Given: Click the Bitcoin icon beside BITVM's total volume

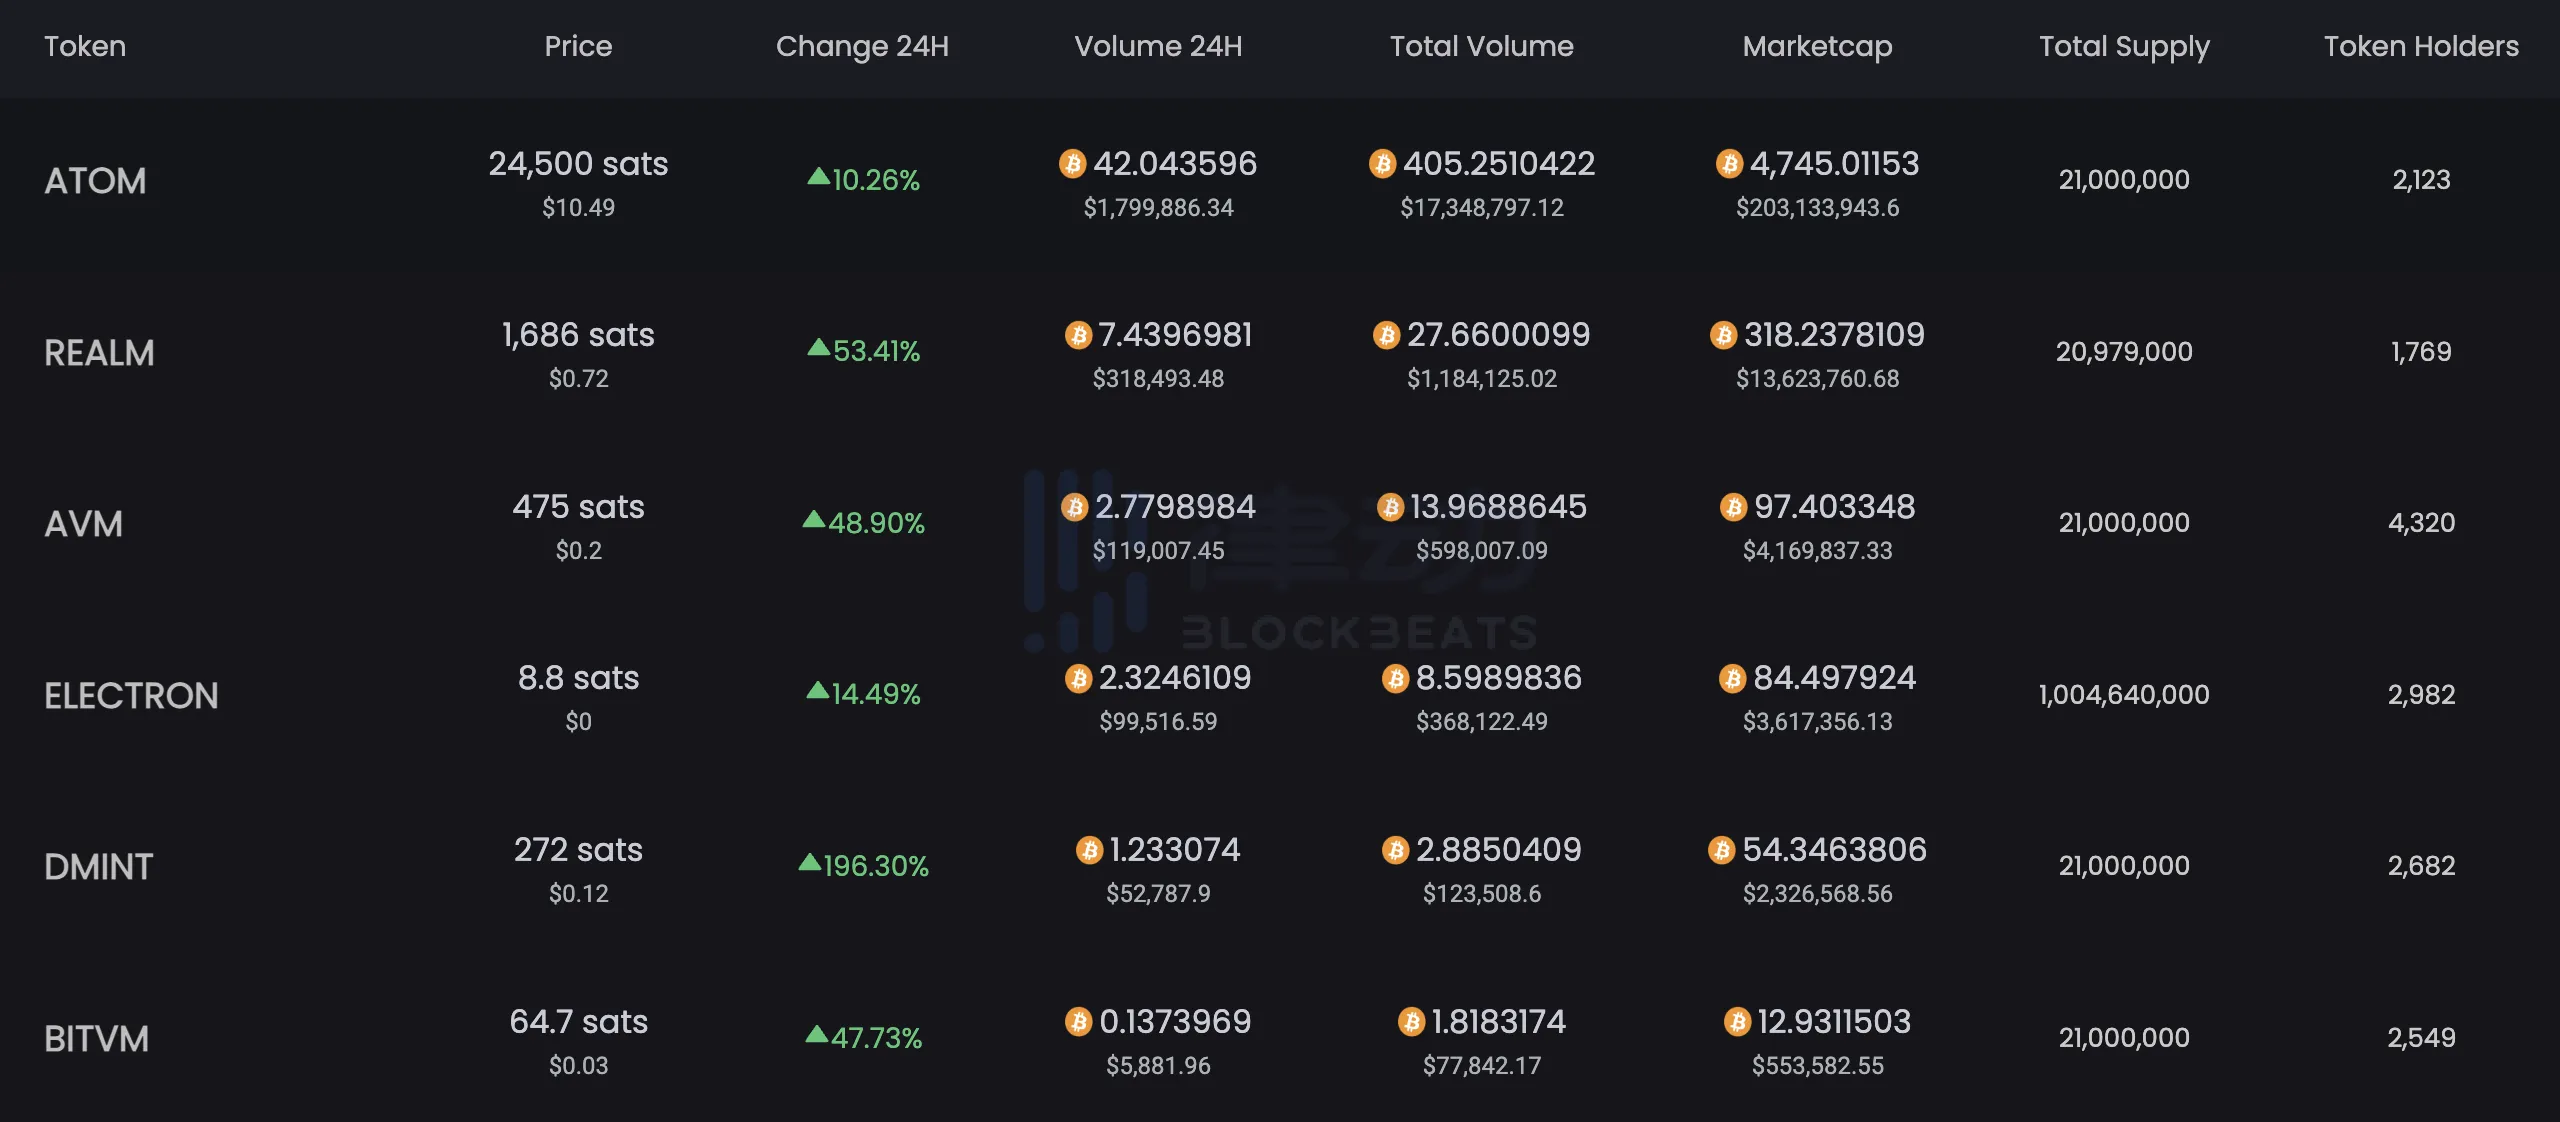Looking at the screenshot, I should (1411, 1022).
